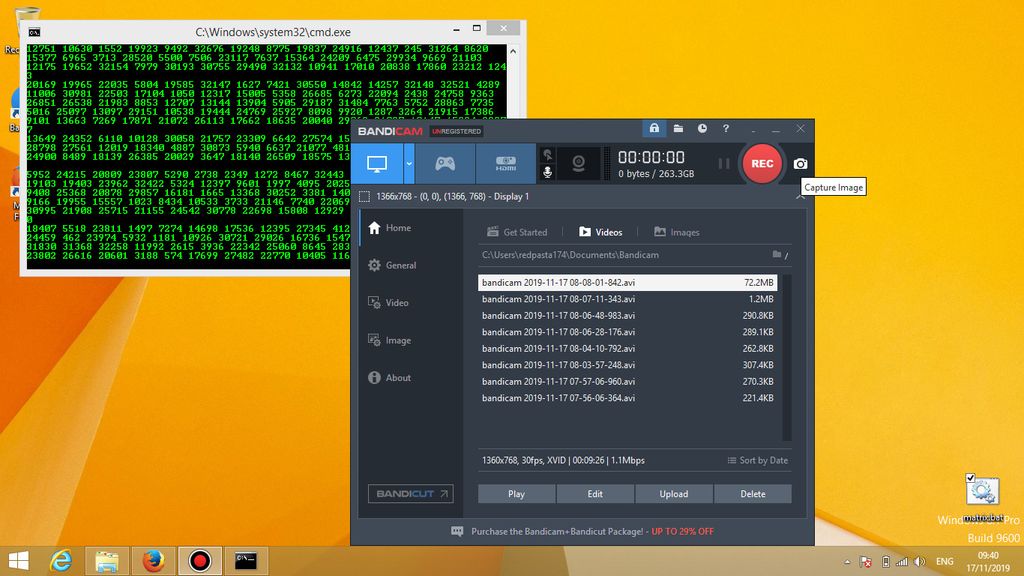Image resolution: width=1024 pixels, height=576 pixels.
Task: Launch Firefox from taskbar
Action: (153, 561)
